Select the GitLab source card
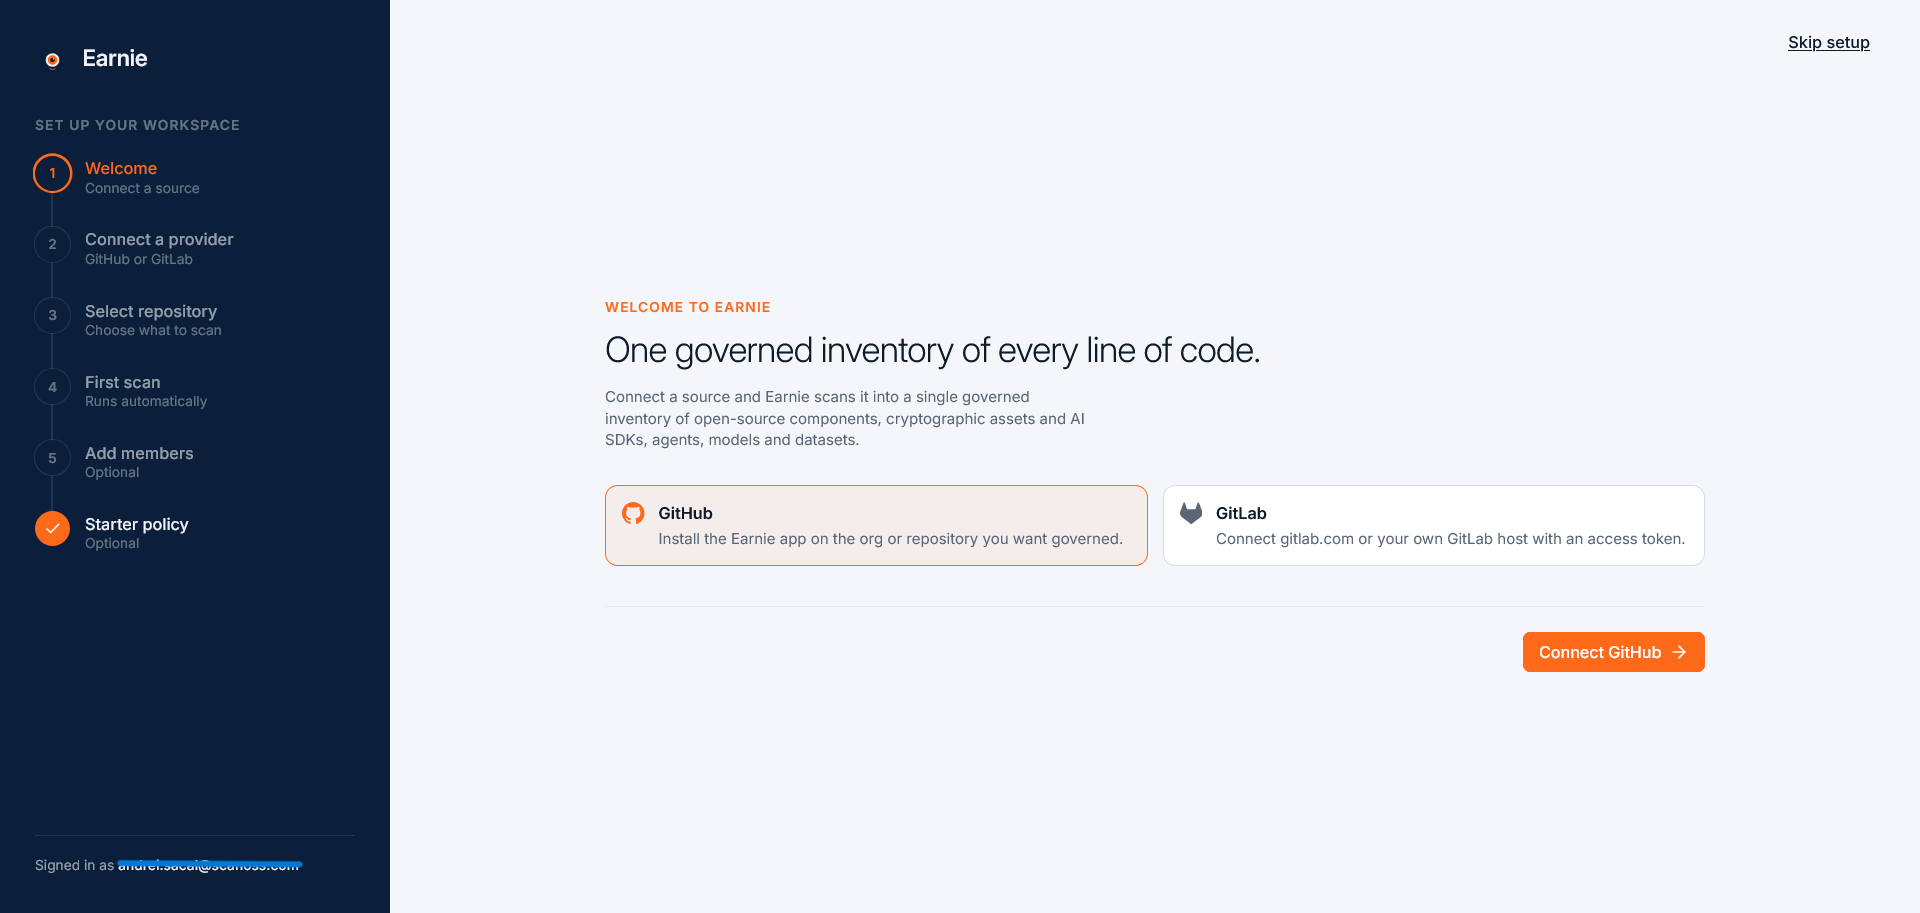Viewport: 1920px width, 913px height. [x=1434, y=525]
